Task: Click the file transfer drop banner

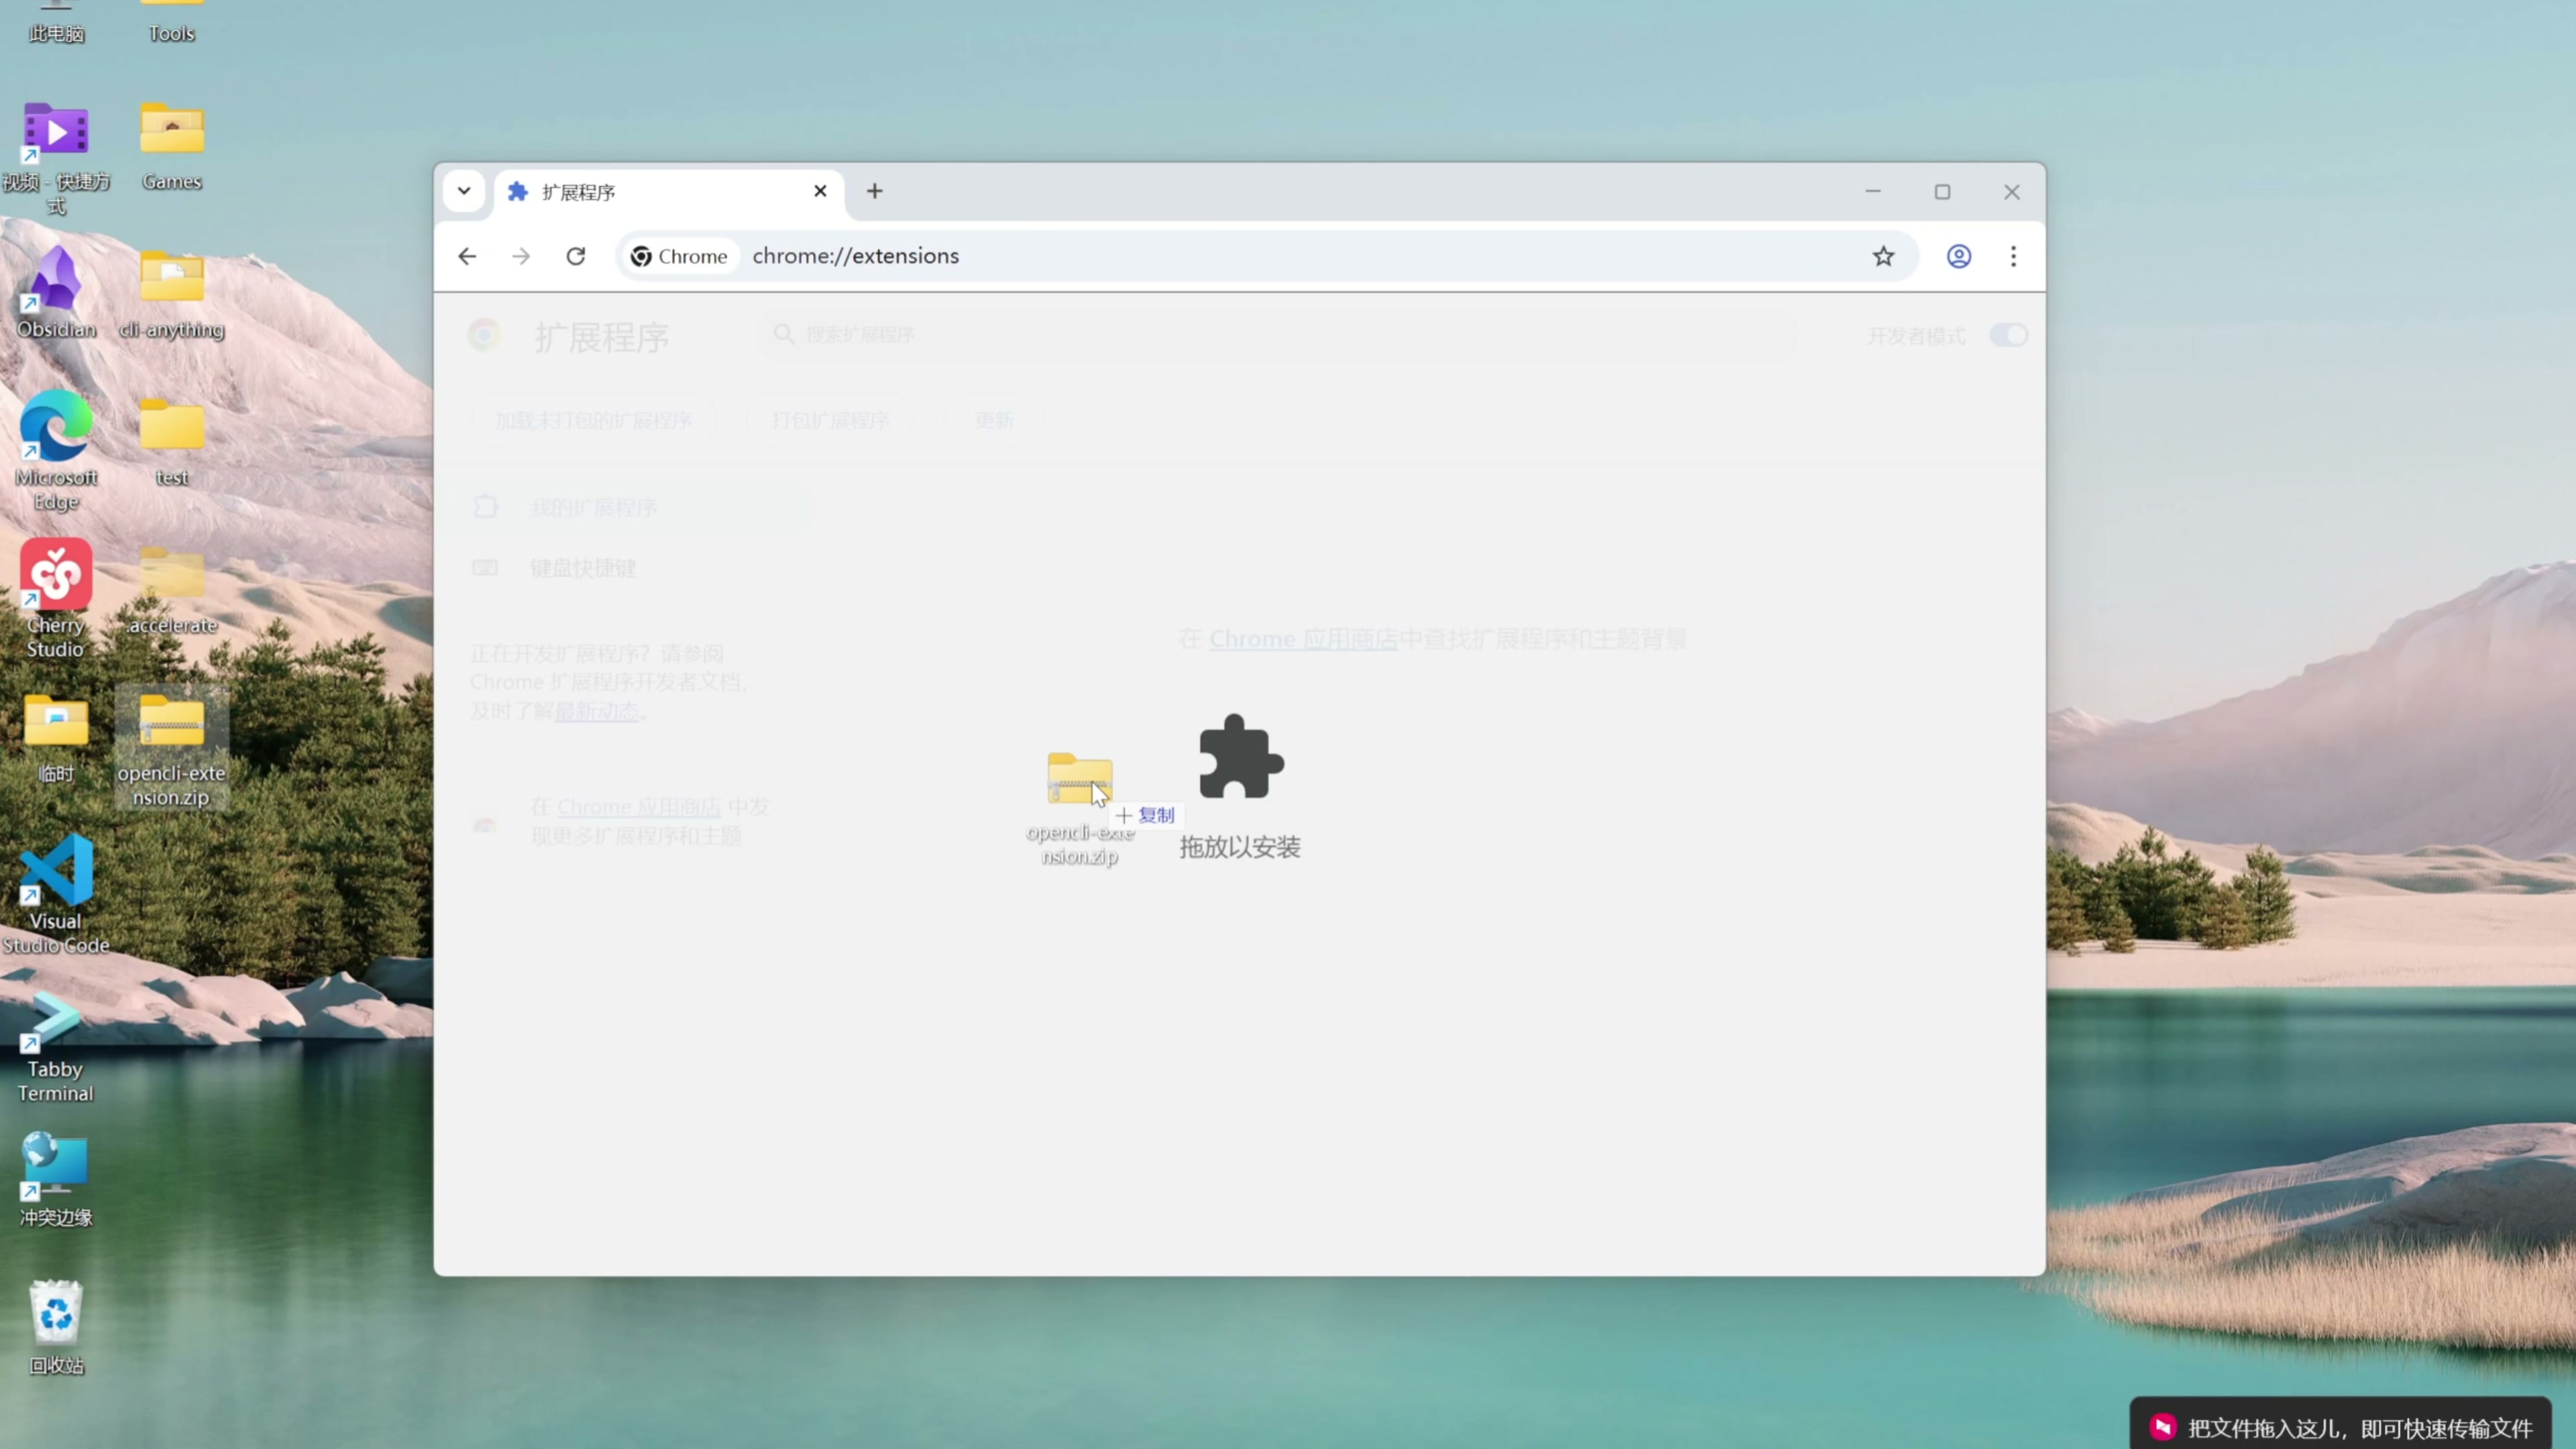Action: point(2340,1426)
